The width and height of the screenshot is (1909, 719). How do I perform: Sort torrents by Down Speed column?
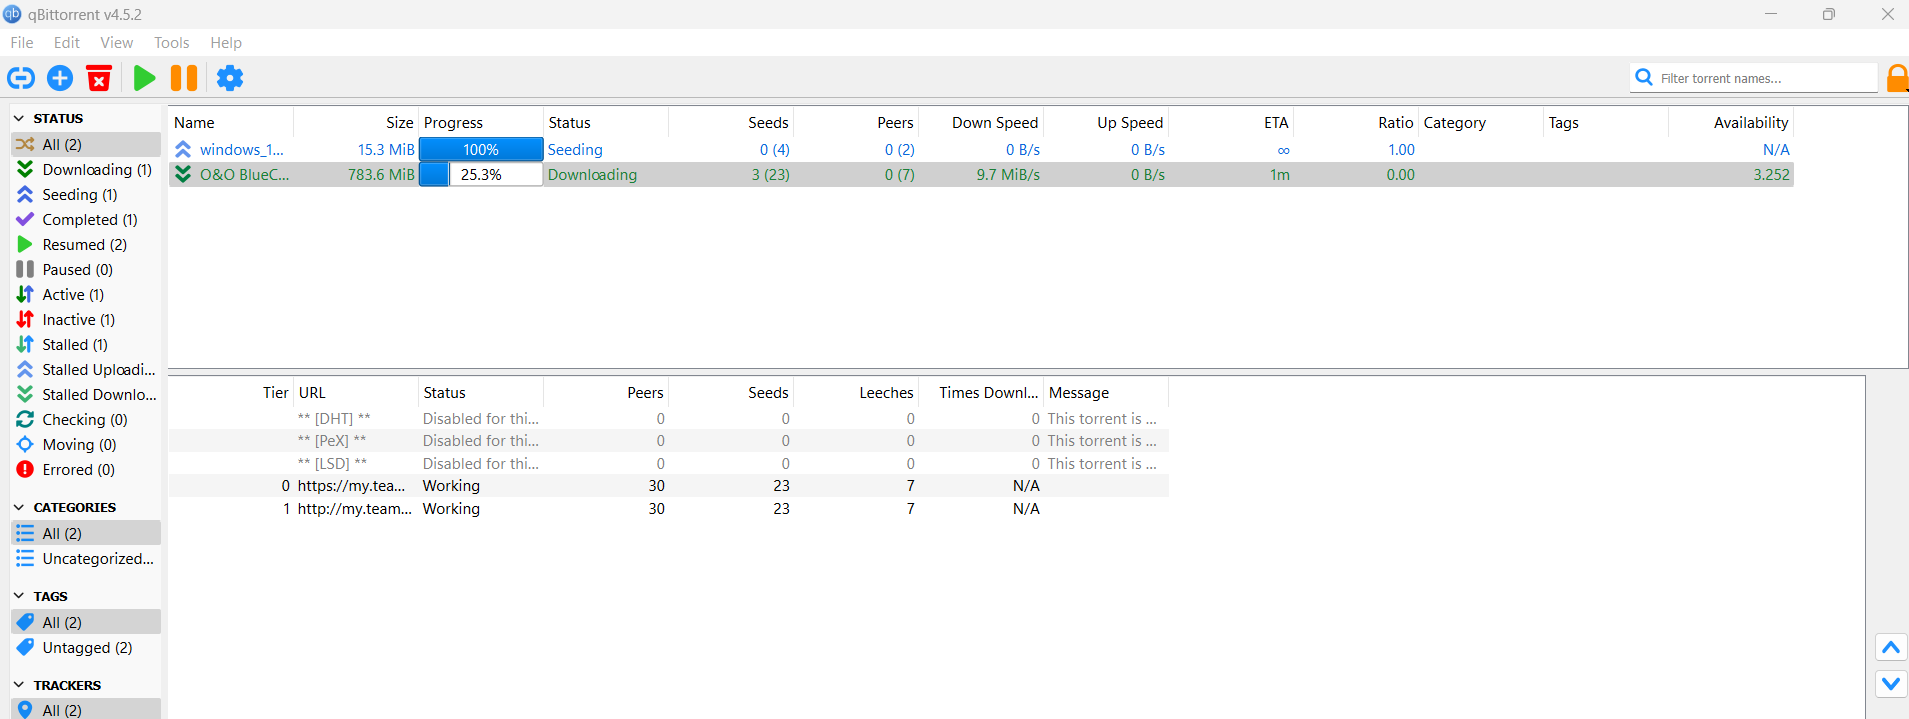[x=981, y=122]
